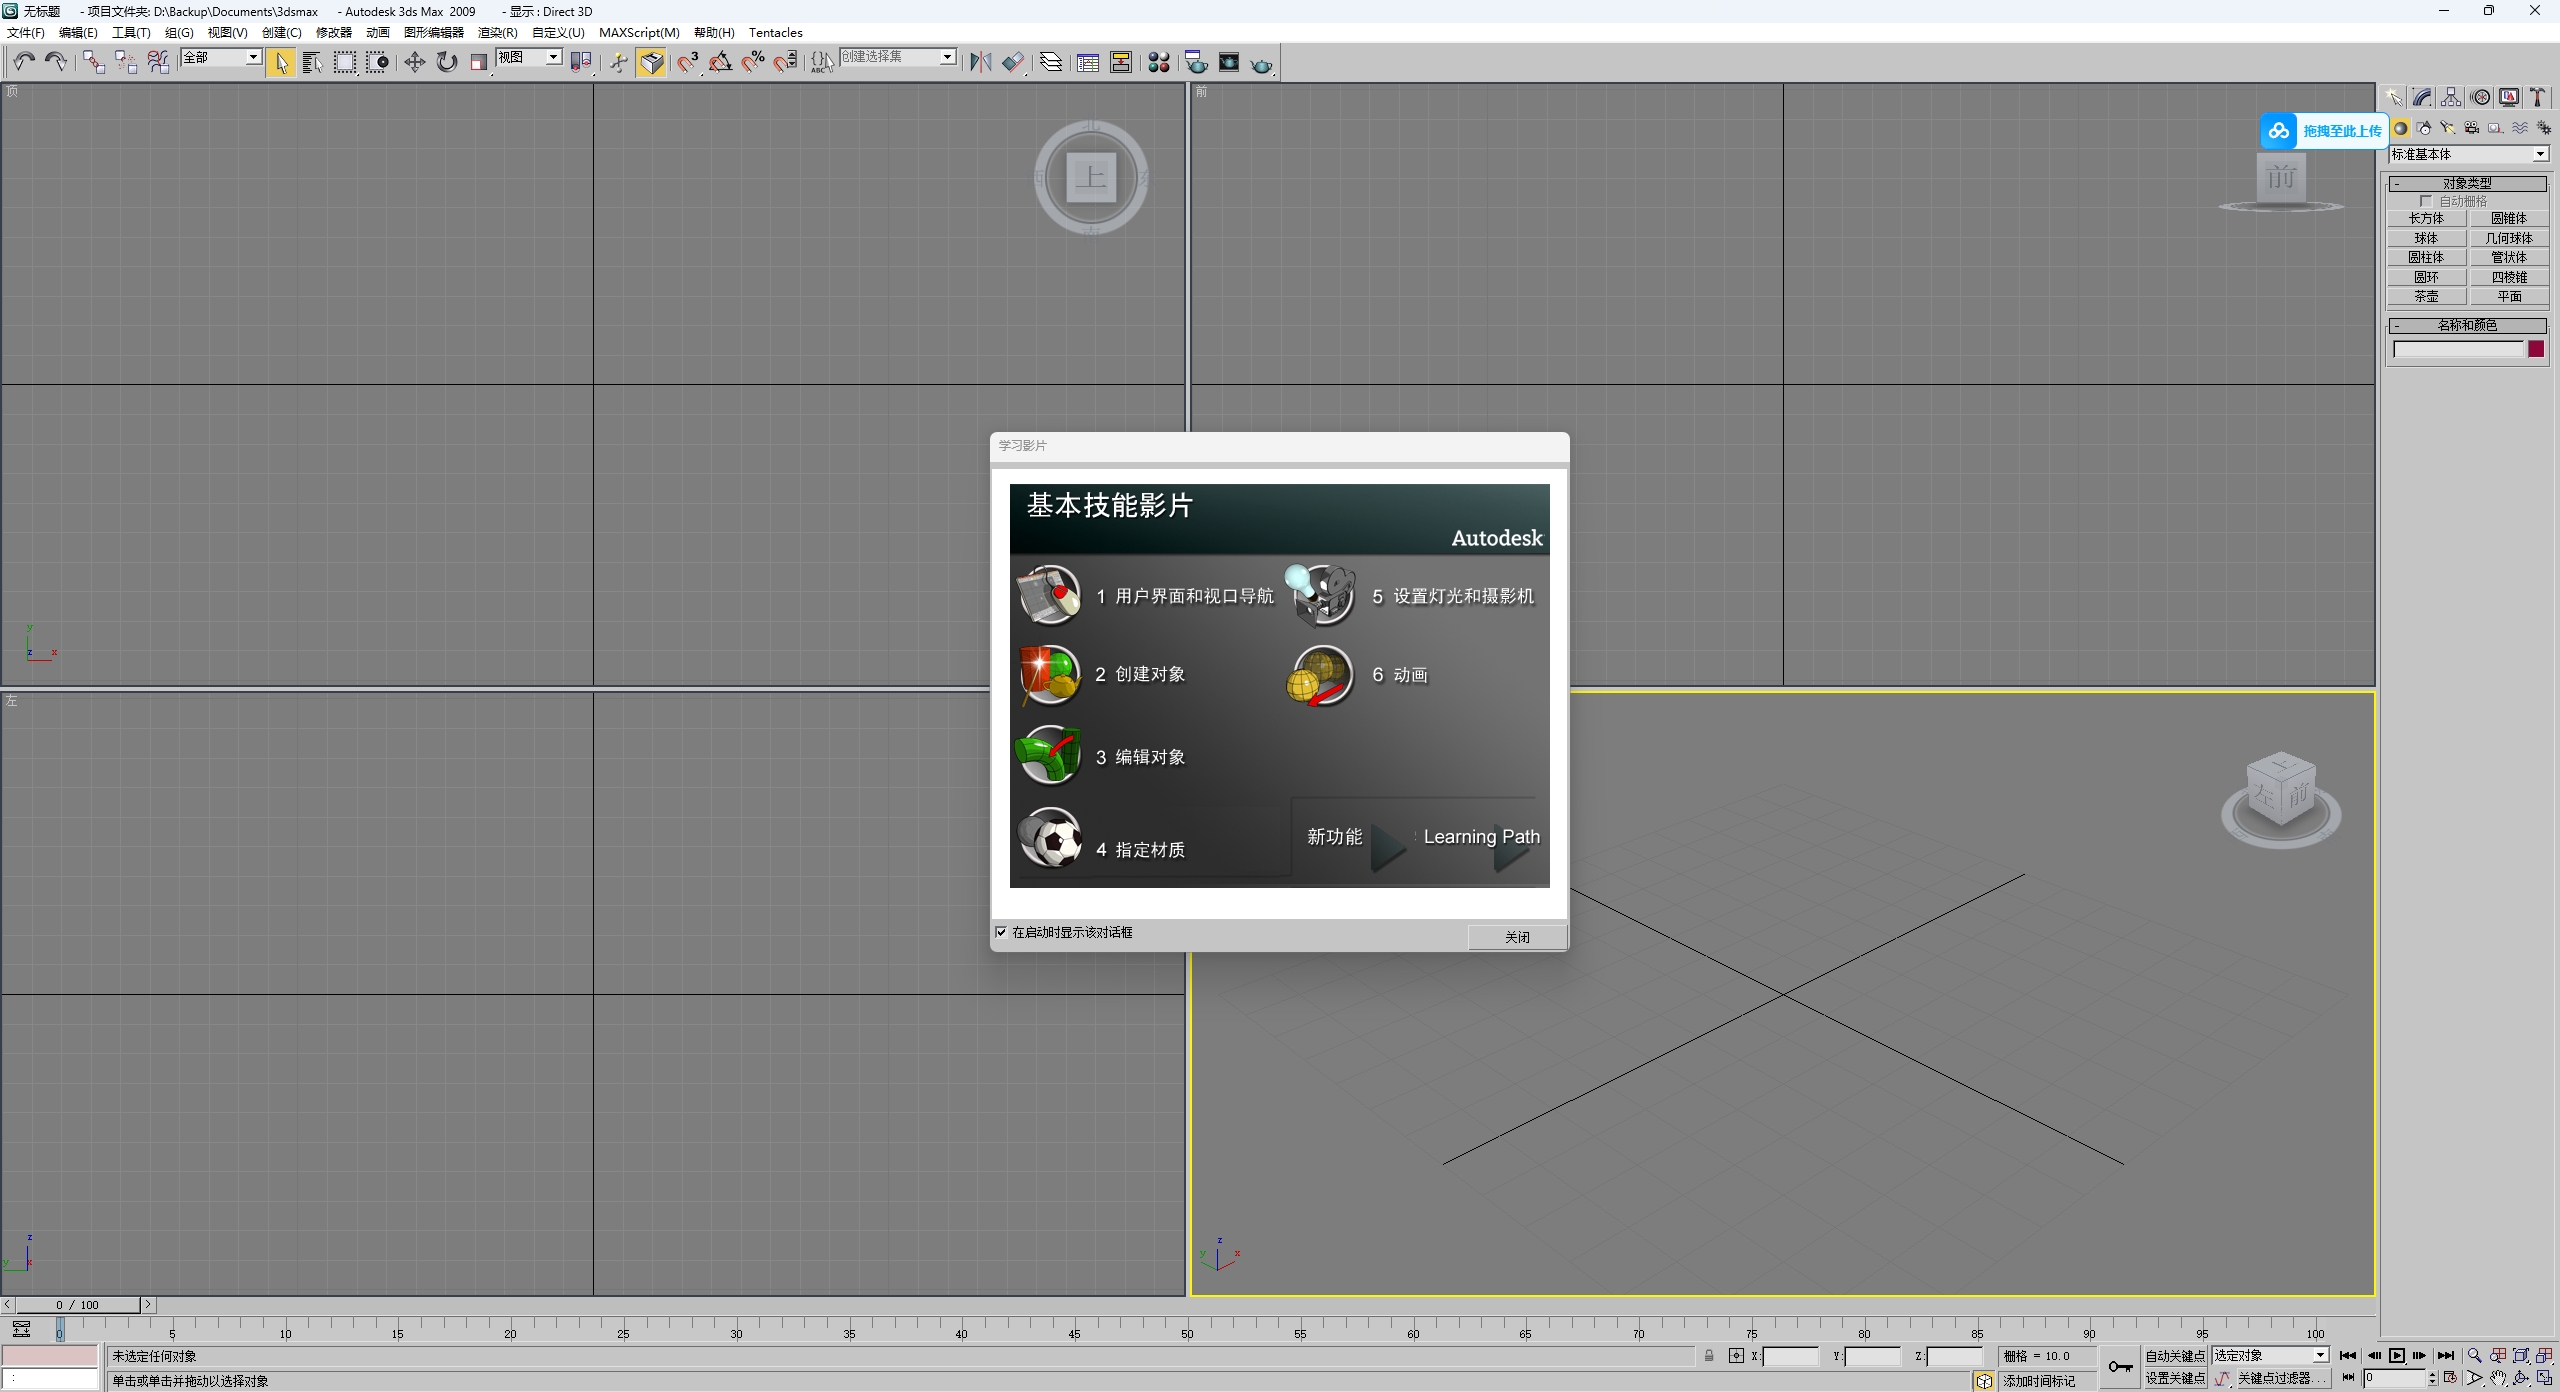This screenshot has height=1392, width=2560.
Task: Toggle the selection lock icon
Action: point(1709,1356)
